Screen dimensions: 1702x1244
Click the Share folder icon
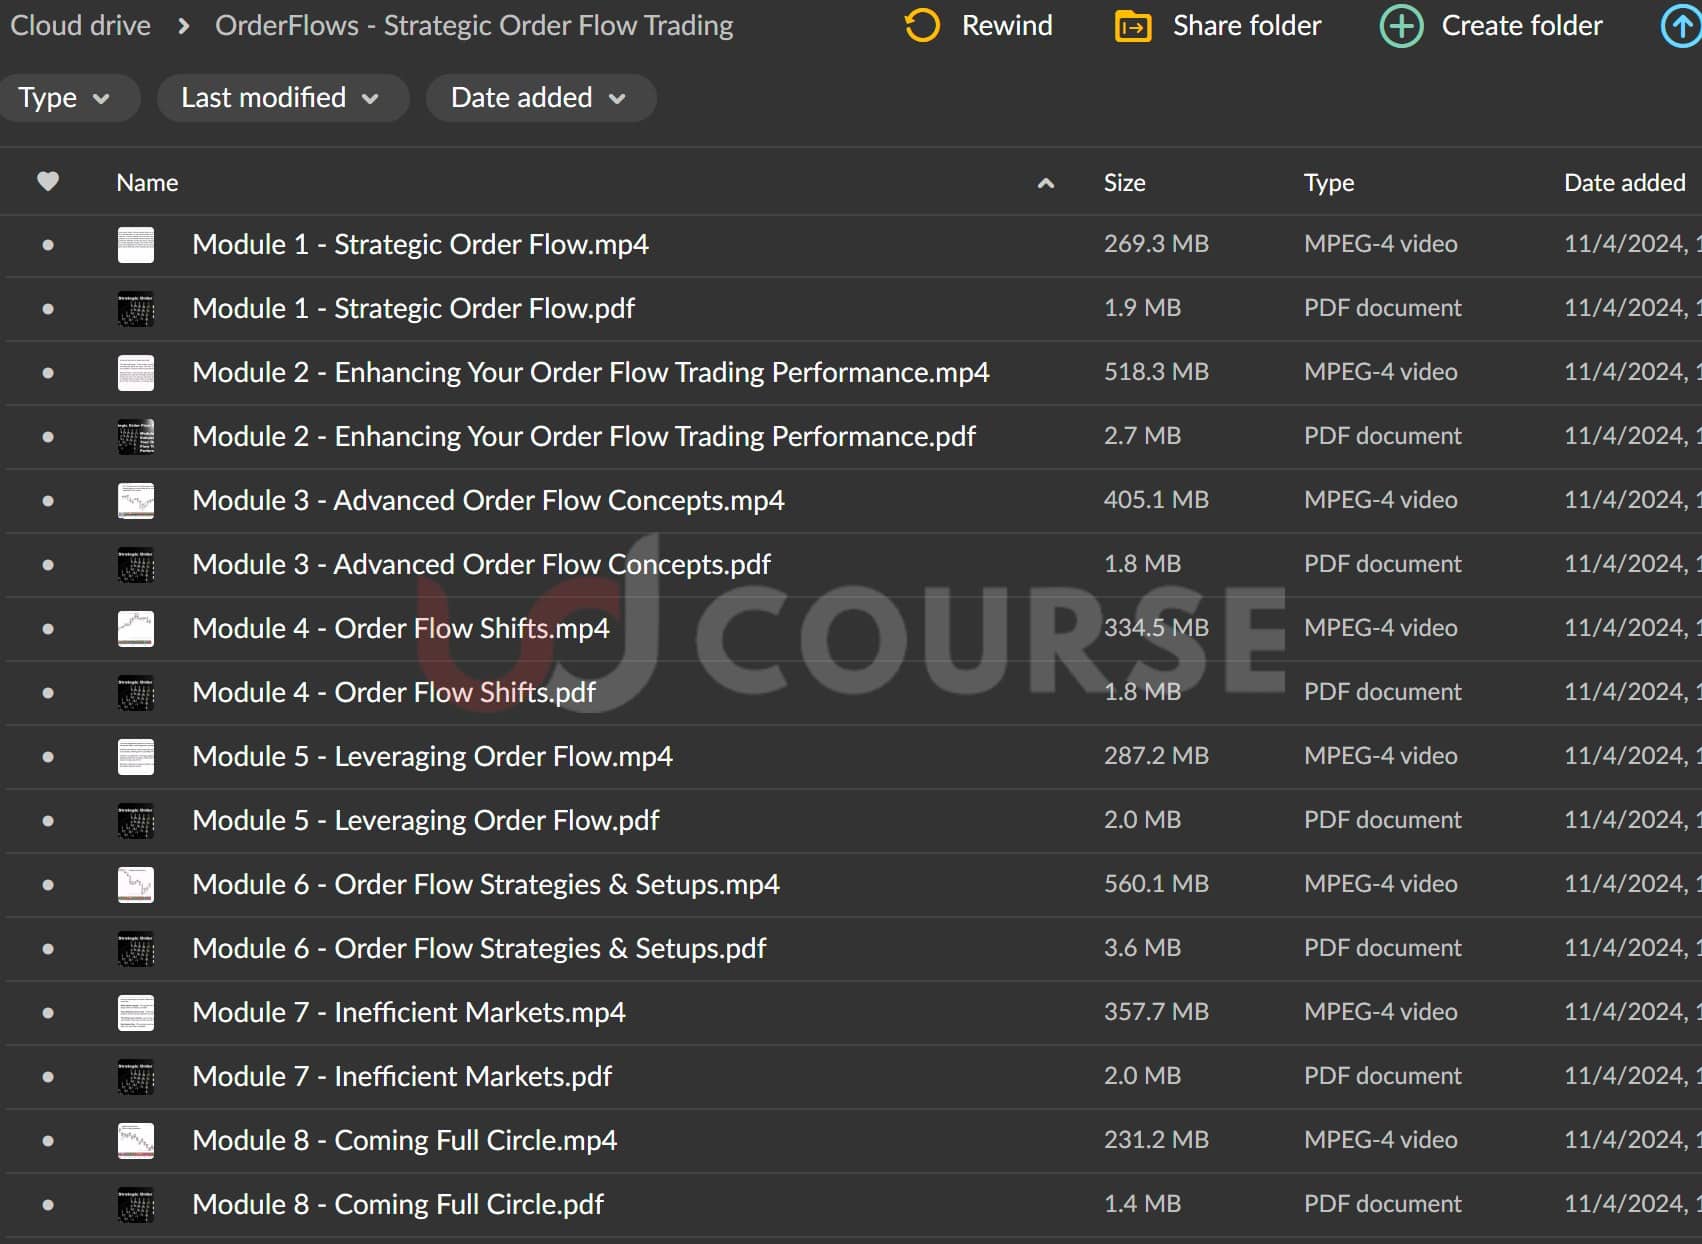pyautogui.click(x=1132, y=26)
